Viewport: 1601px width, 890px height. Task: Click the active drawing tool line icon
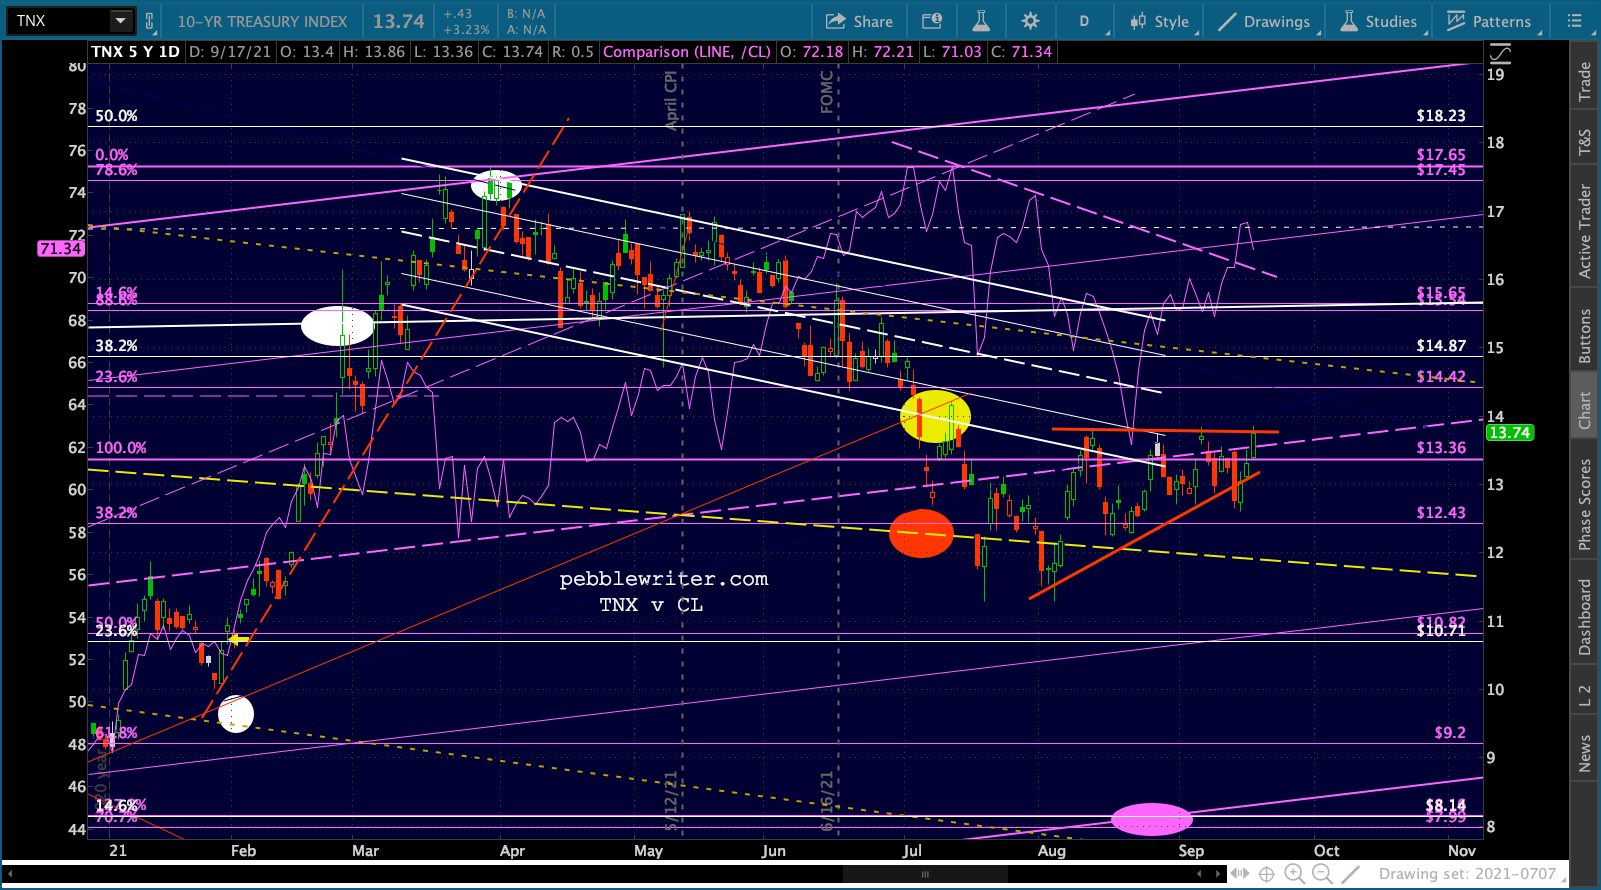[x=1352, y=874]
